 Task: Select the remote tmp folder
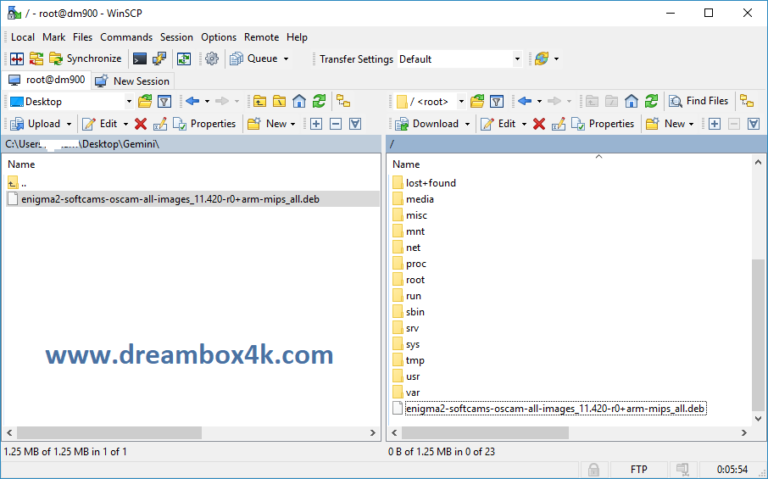408,360
